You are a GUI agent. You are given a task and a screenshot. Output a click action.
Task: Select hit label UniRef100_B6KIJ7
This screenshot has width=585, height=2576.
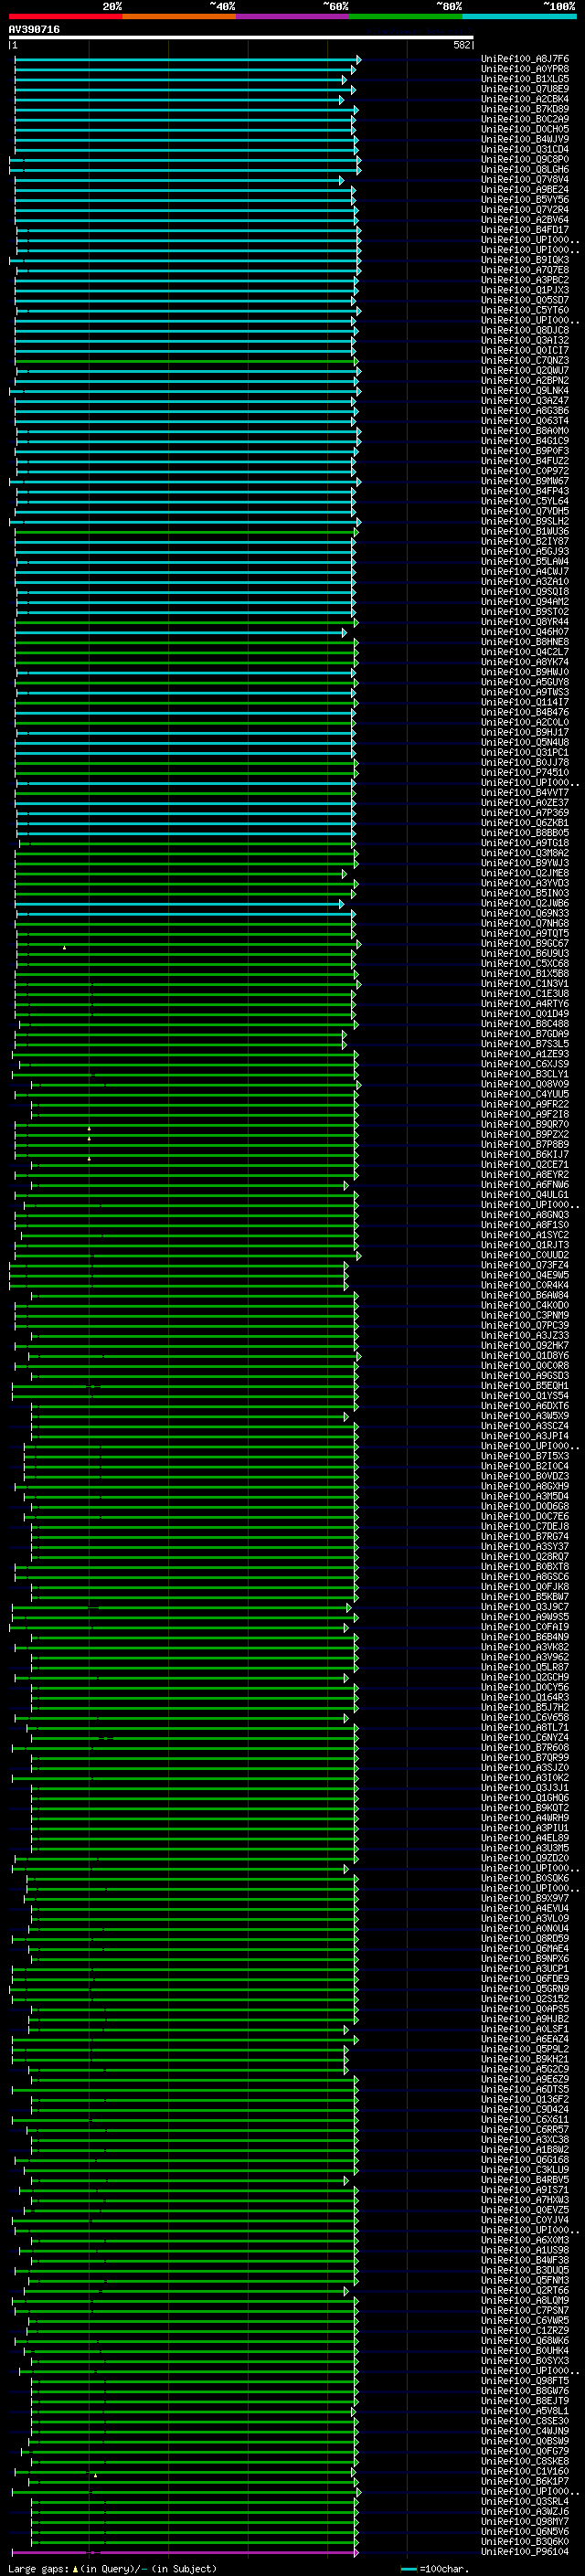coord(525,1155)
